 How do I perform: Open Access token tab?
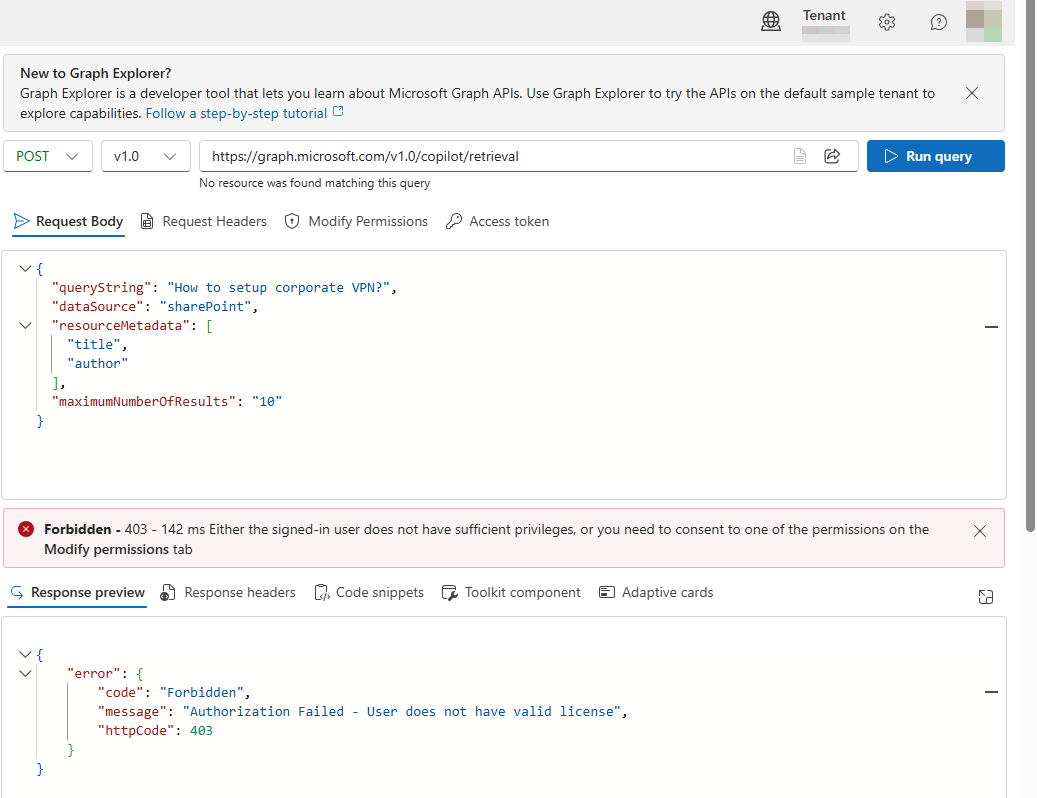(497, 221)
